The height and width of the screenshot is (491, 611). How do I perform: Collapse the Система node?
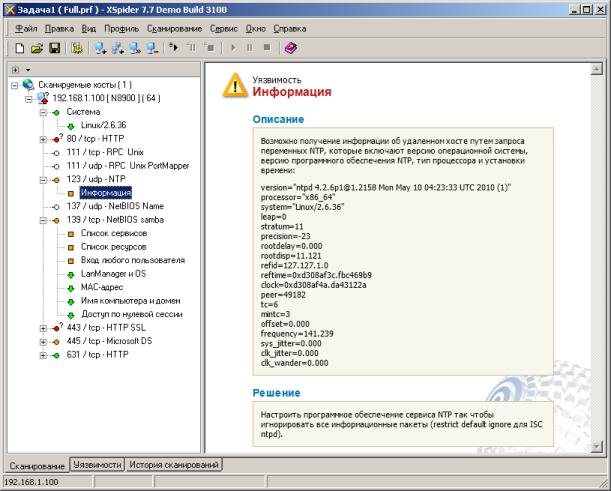pos(43,113)
